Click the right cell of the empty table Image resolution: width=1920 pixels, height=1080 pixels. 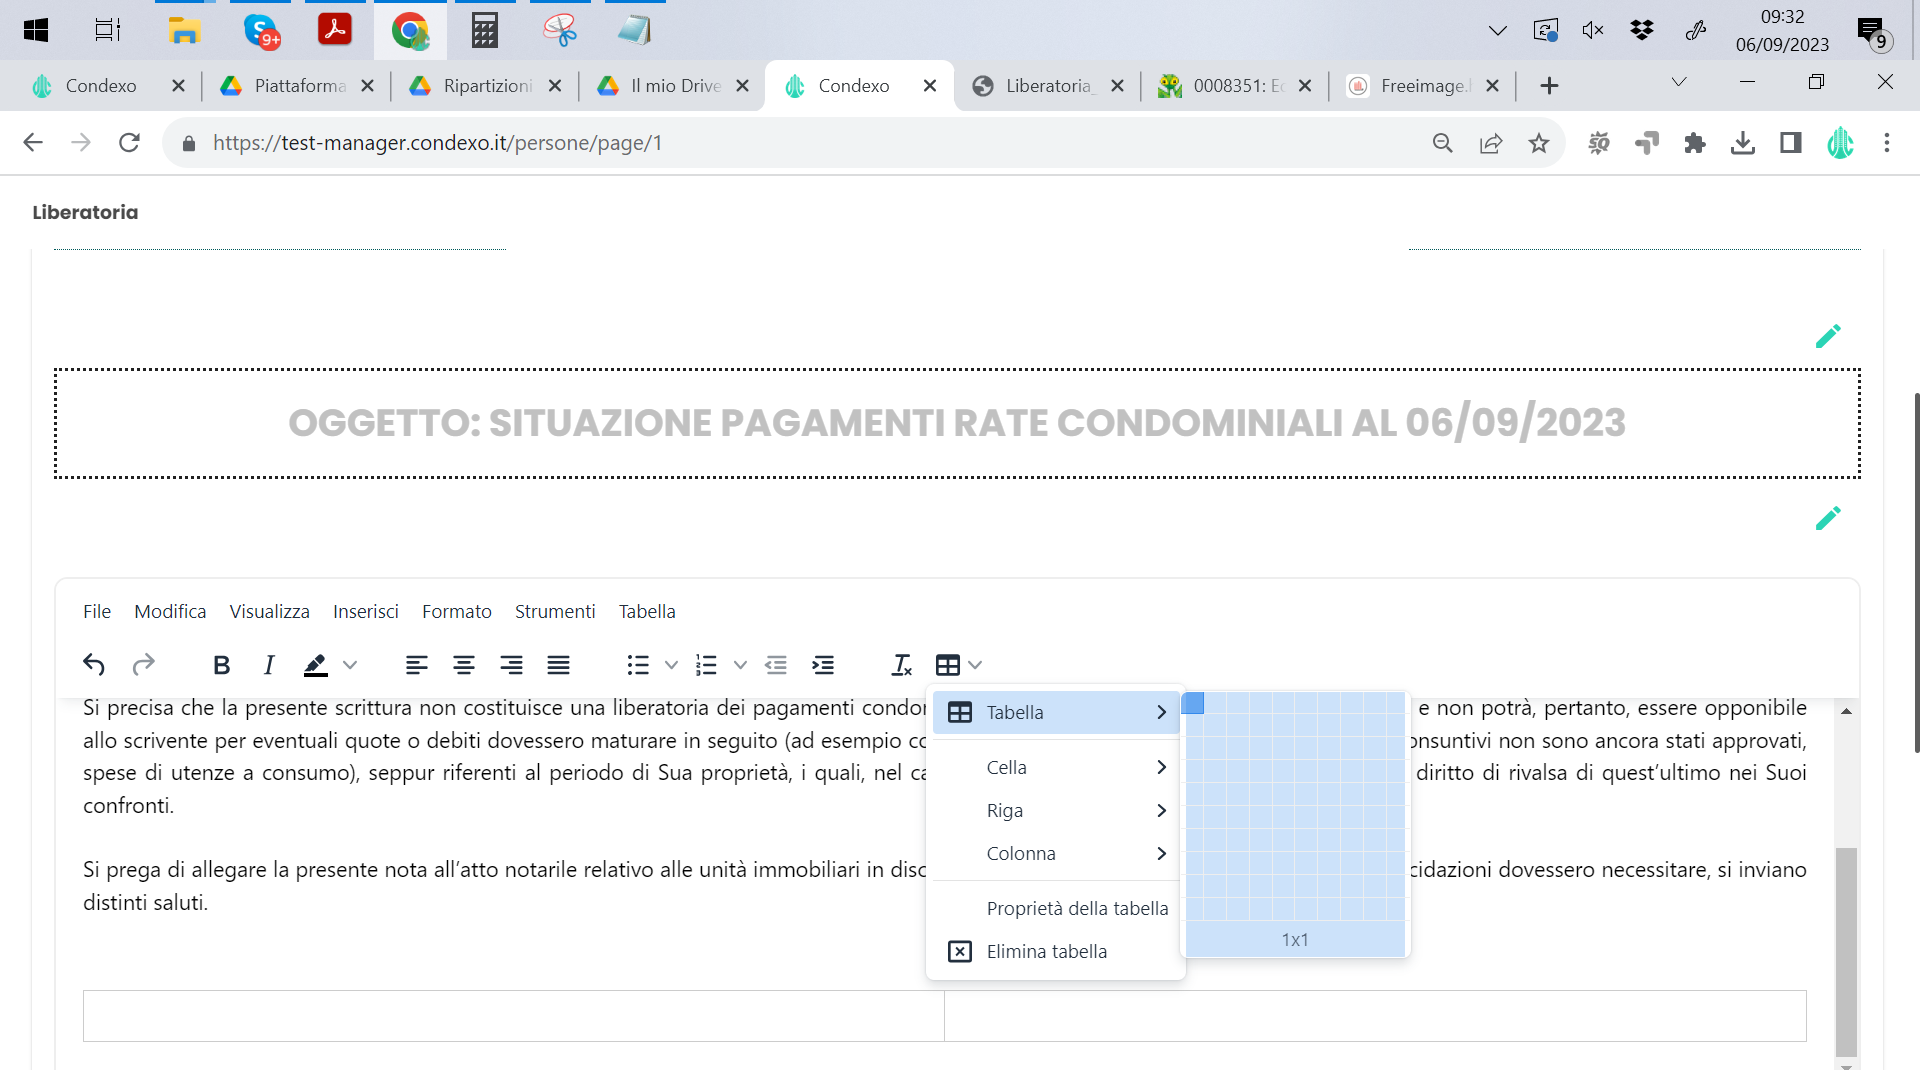coord(1375,1016)
